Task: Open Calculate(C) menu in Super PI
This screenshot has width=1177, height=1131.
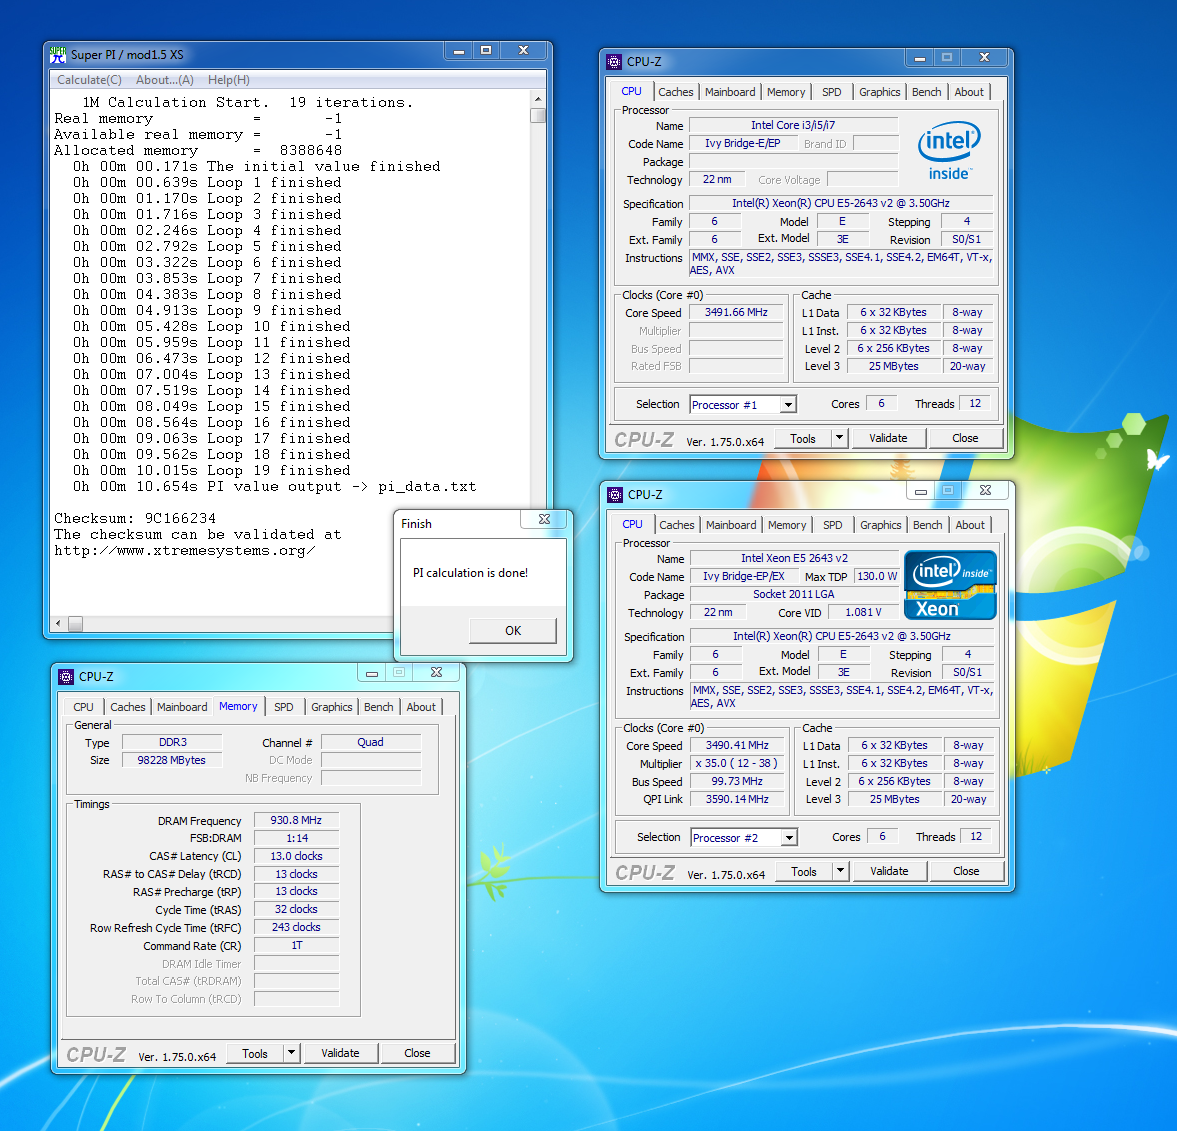Action: pos(89,80)
